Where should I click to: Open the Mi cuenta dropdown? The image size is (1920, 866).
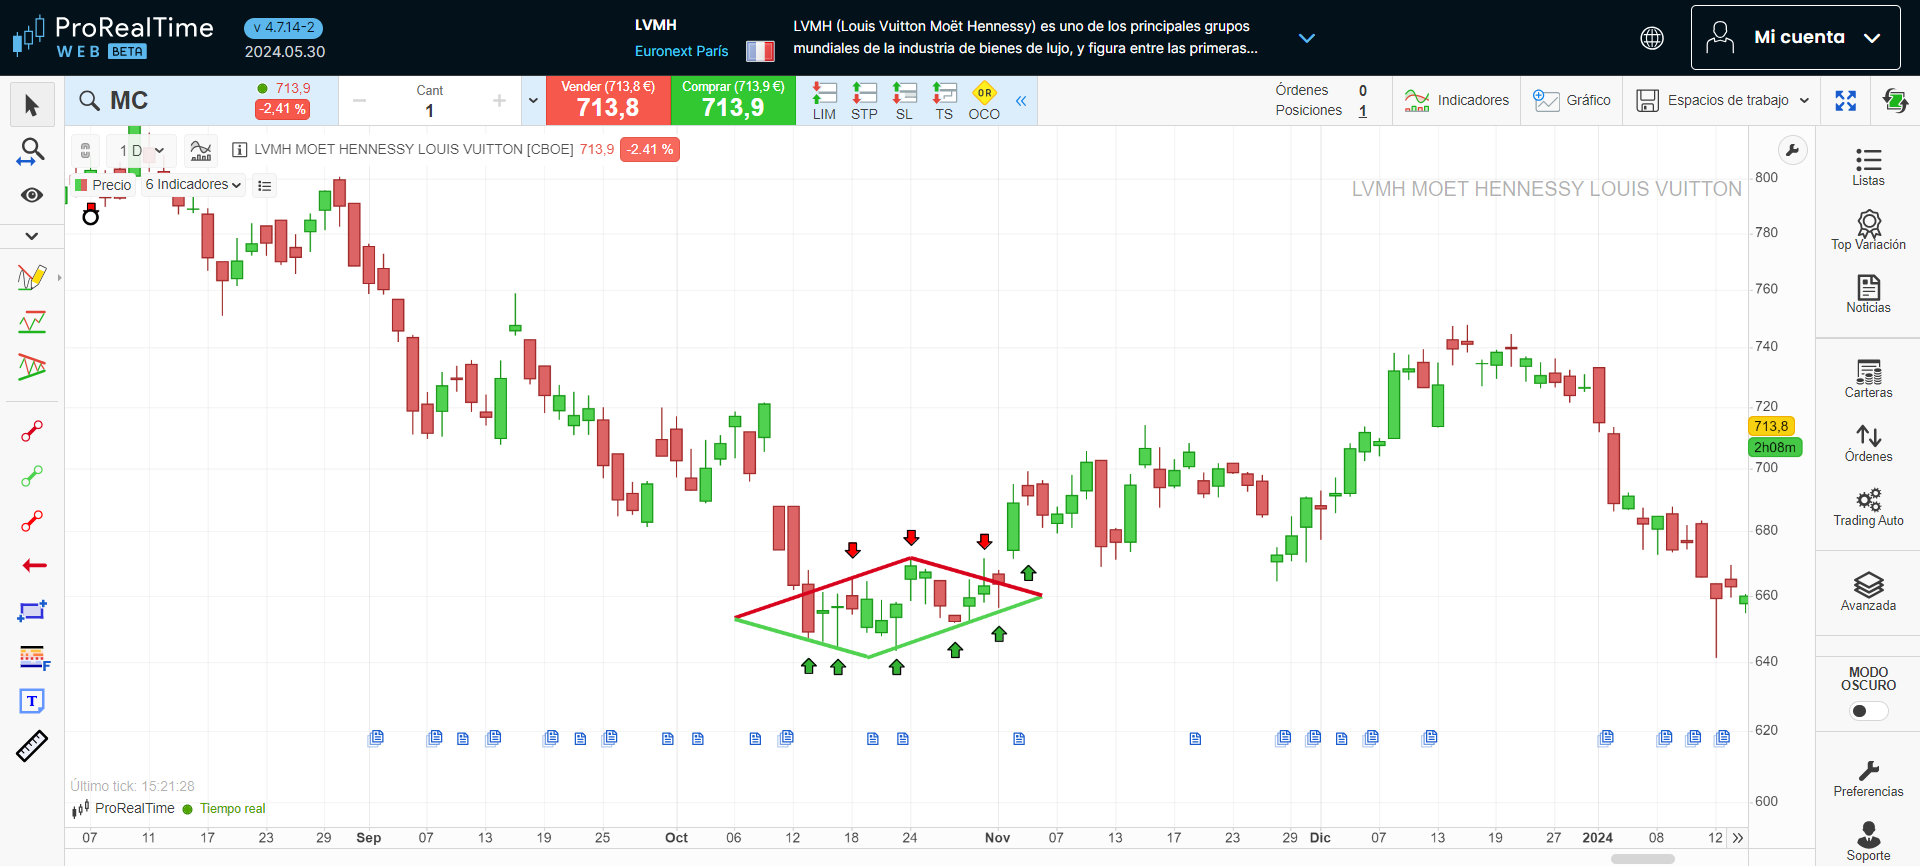(1795, 38)
